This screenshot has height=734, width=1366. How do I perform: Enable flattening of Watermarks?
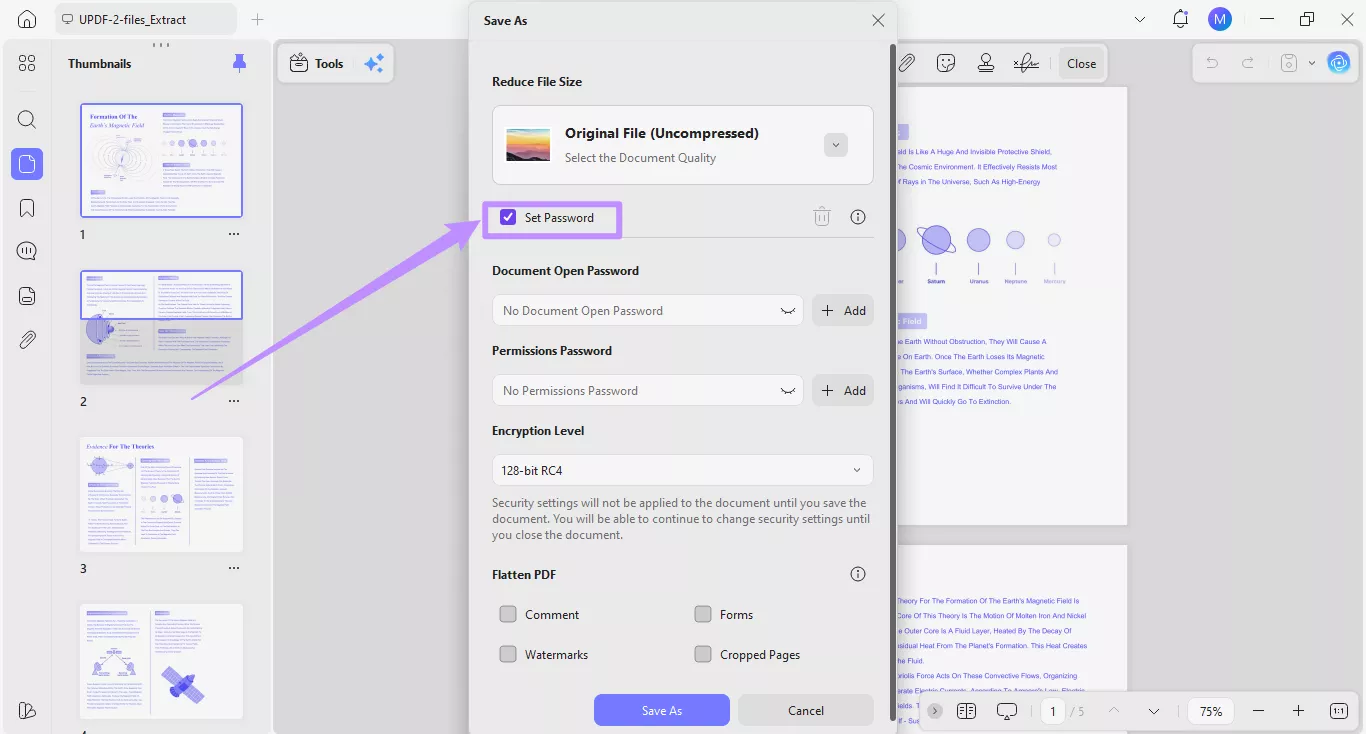point(508,654)
